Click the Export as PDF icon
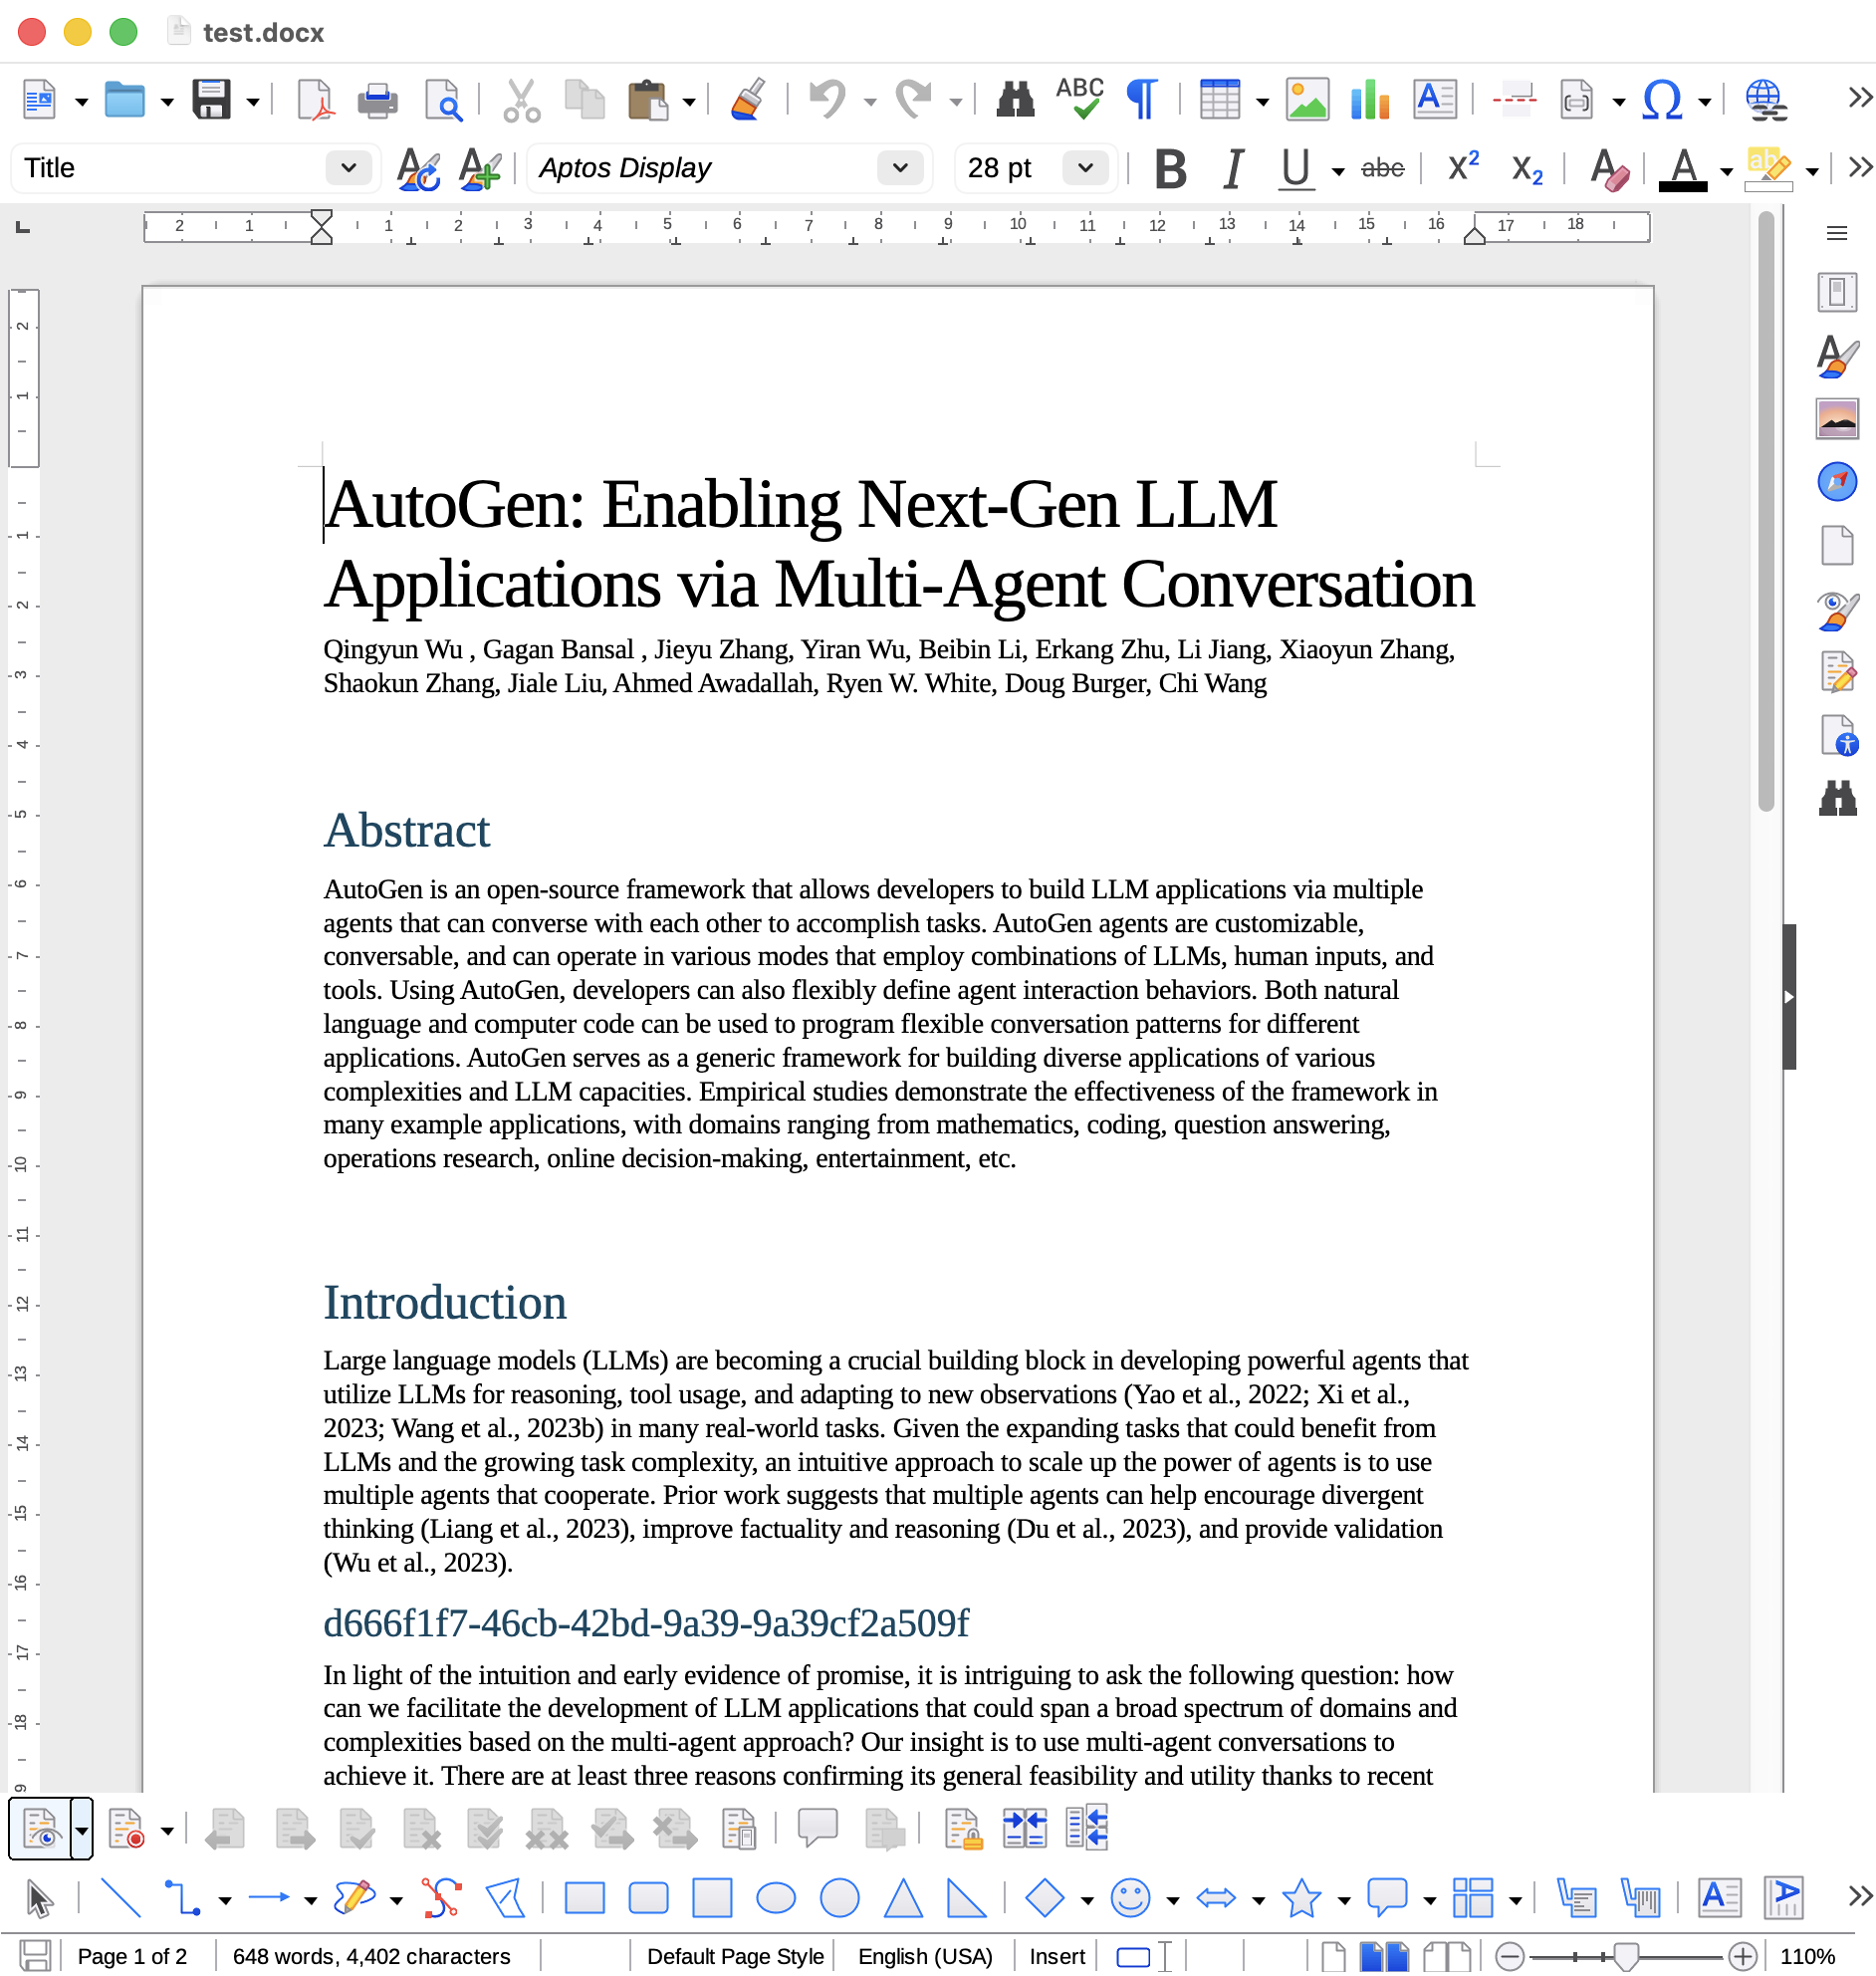Viewport: 1876px width, 1976px height. pos(316,100)
